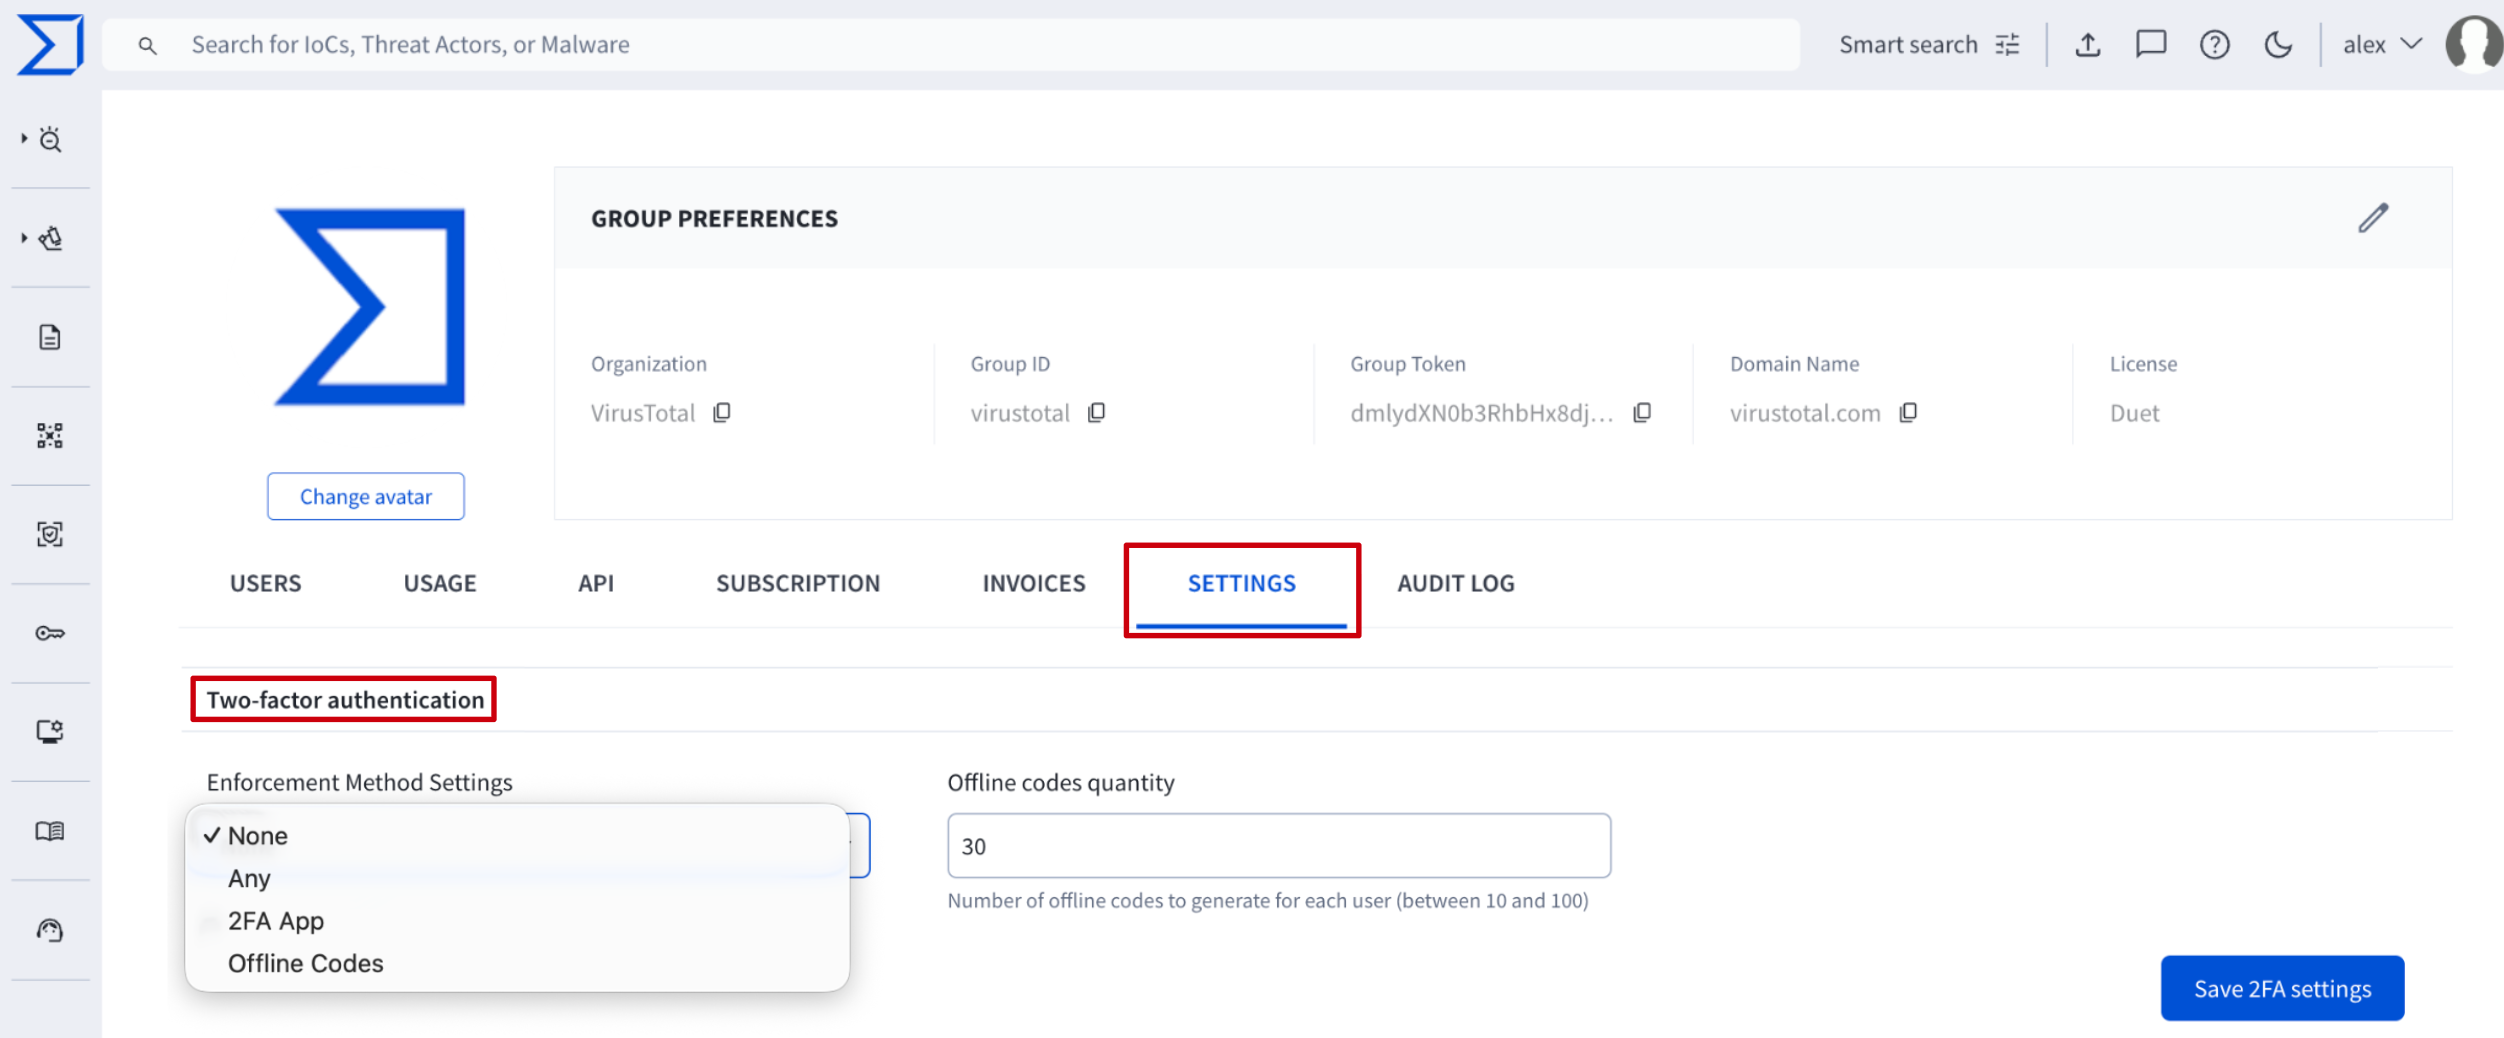The width and height of the screenshot is (2504, 1038).
Task: Click the VirusTotal organization name text
Action: click(642, 413)
